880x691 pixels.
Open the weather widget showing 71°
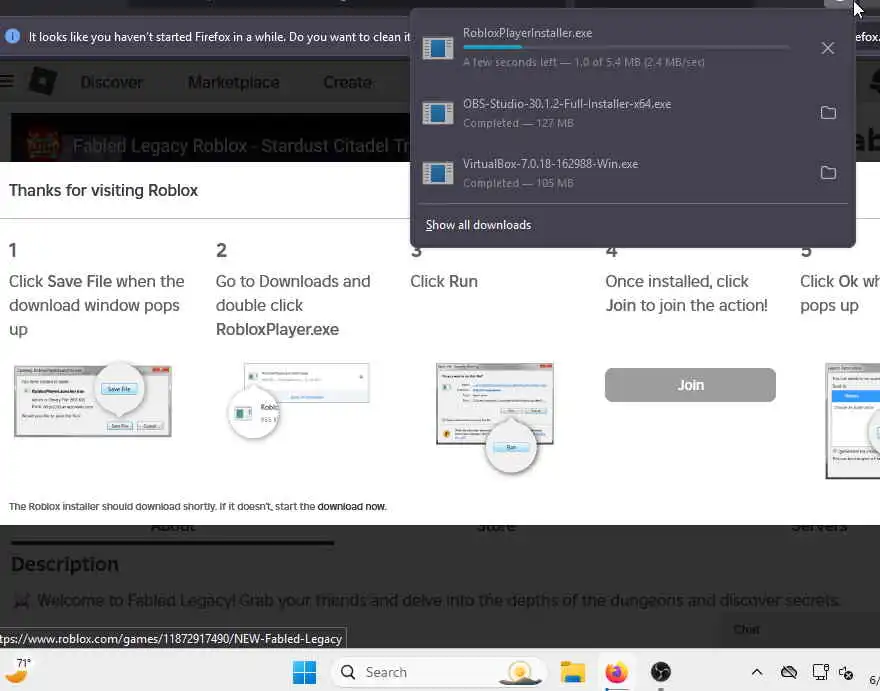click(x=17, y=670)
